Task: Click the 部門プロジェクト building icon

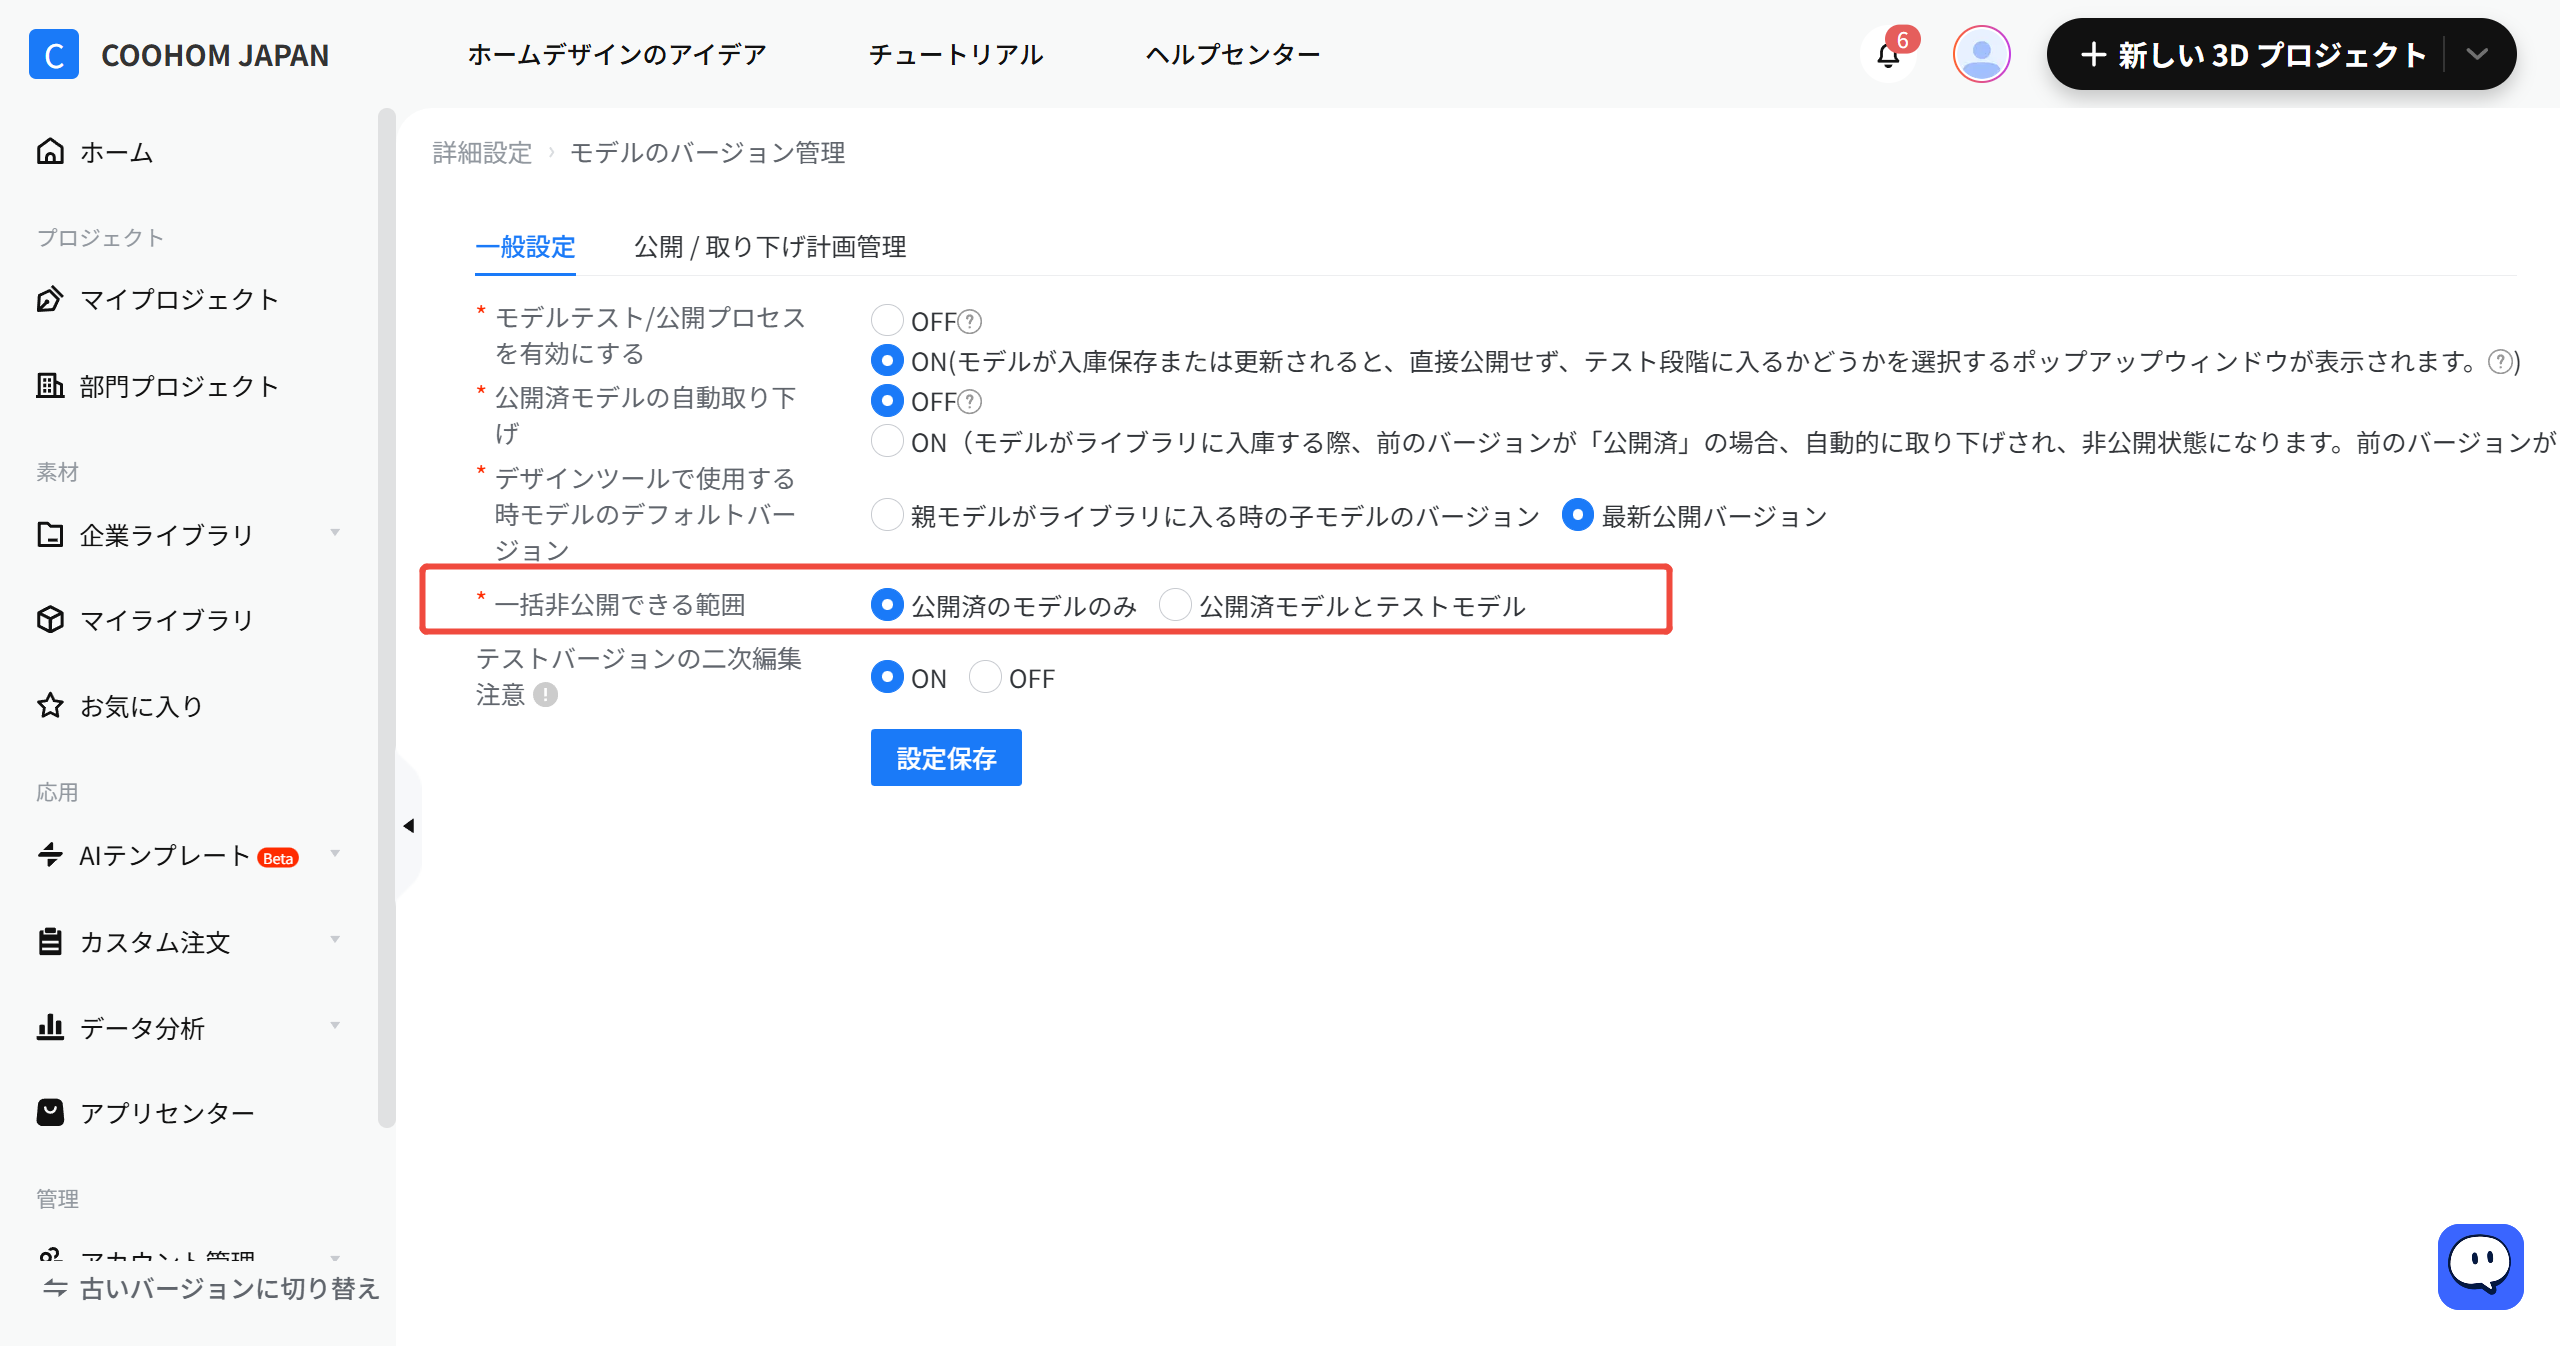Action: pos(50,385)
